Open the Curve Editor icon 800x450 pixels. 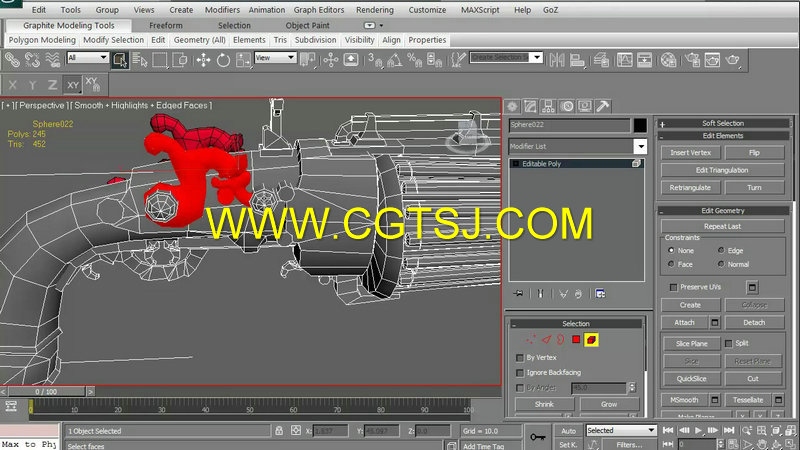[624, 60]
